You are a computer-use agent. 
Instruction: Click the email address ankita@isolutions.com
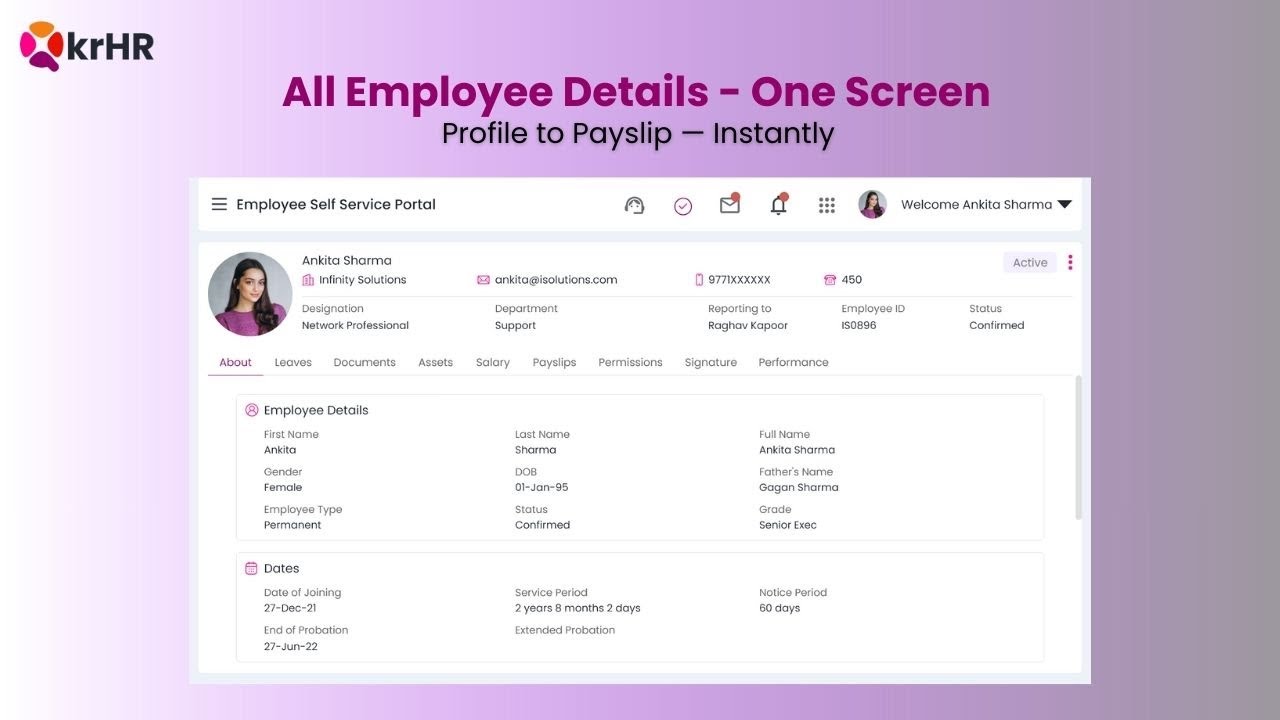tap(556, 280)
